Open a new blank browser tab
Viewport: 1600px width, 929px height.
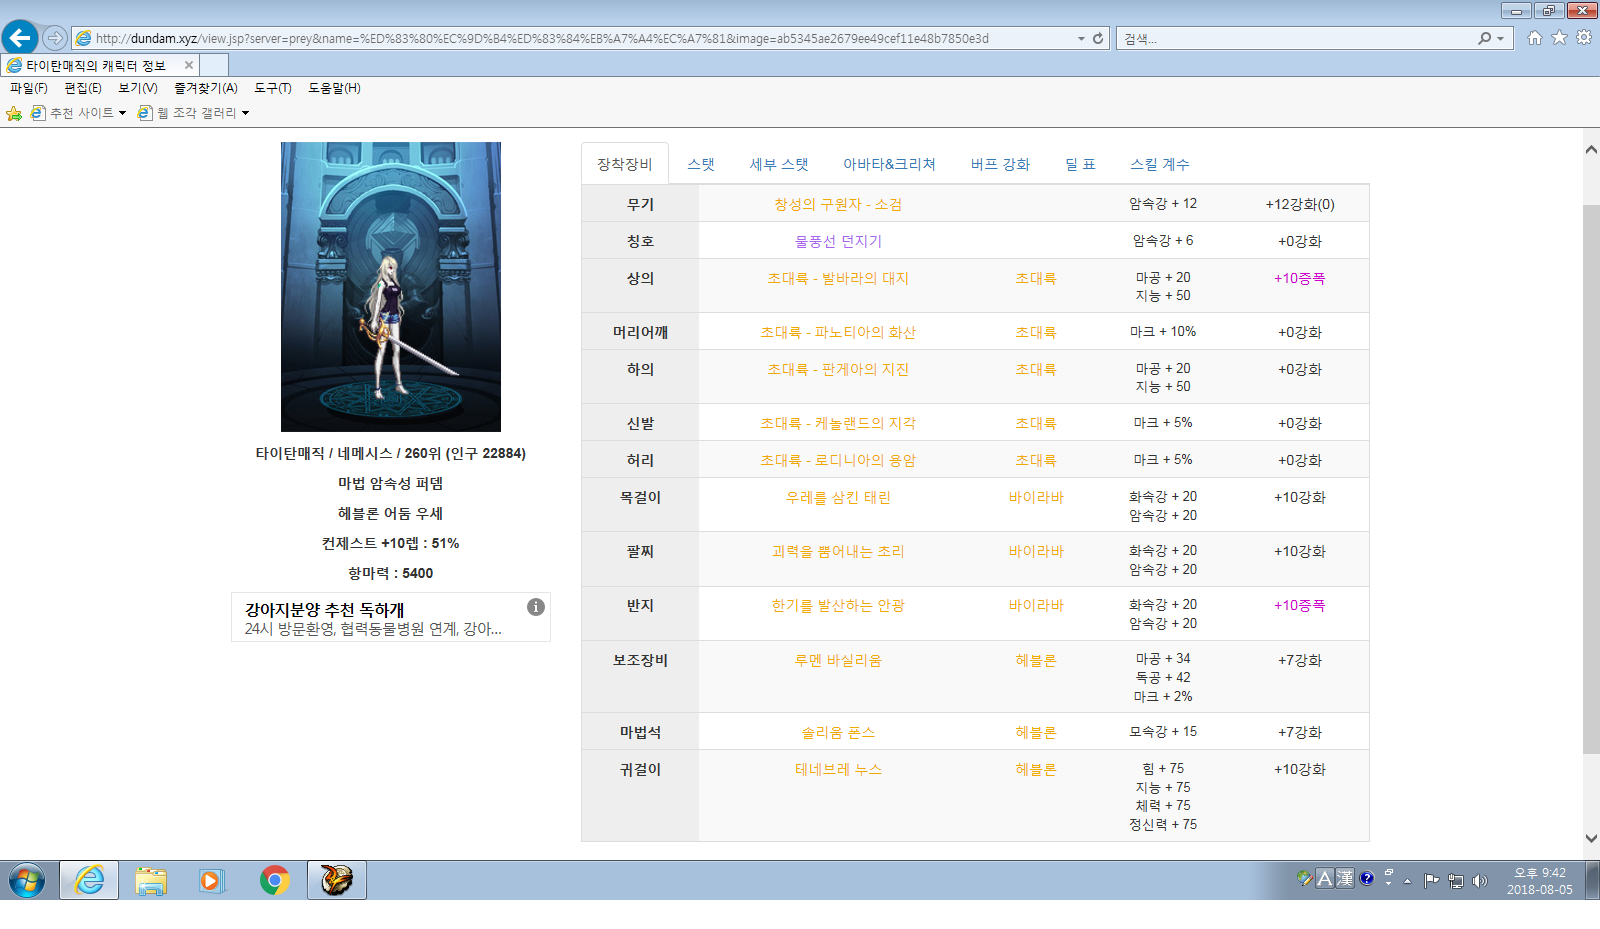click(214, 65)
